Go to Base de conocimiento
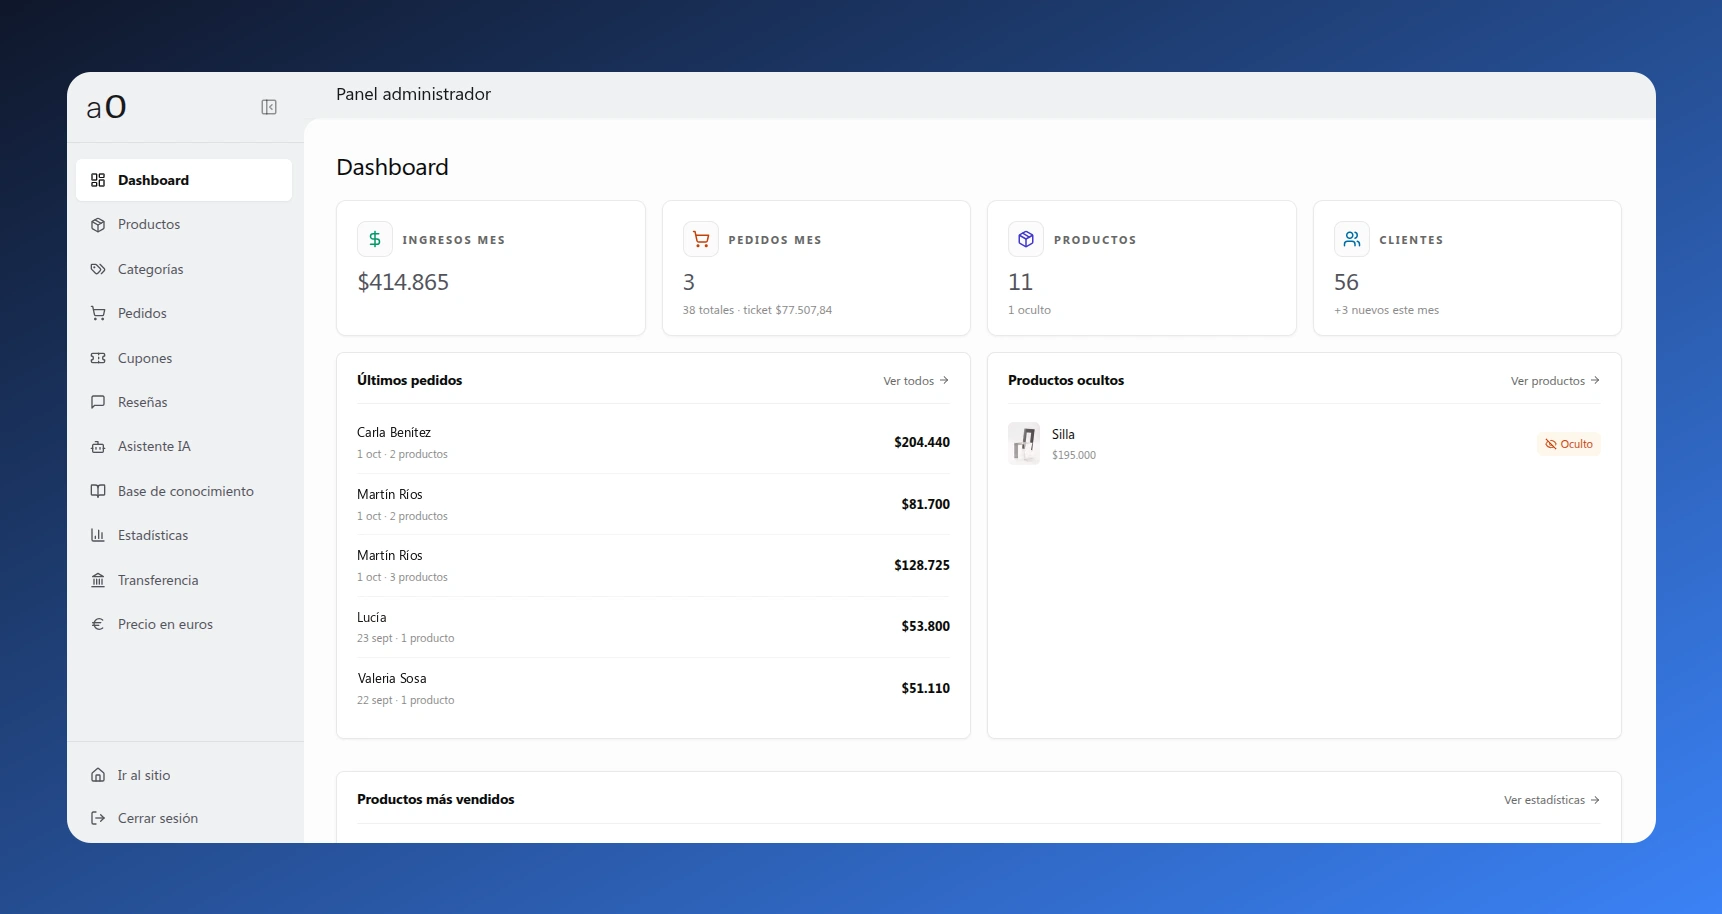This screenshot has width=1722, height=914. pyautogui.click(x=184, y=491)
